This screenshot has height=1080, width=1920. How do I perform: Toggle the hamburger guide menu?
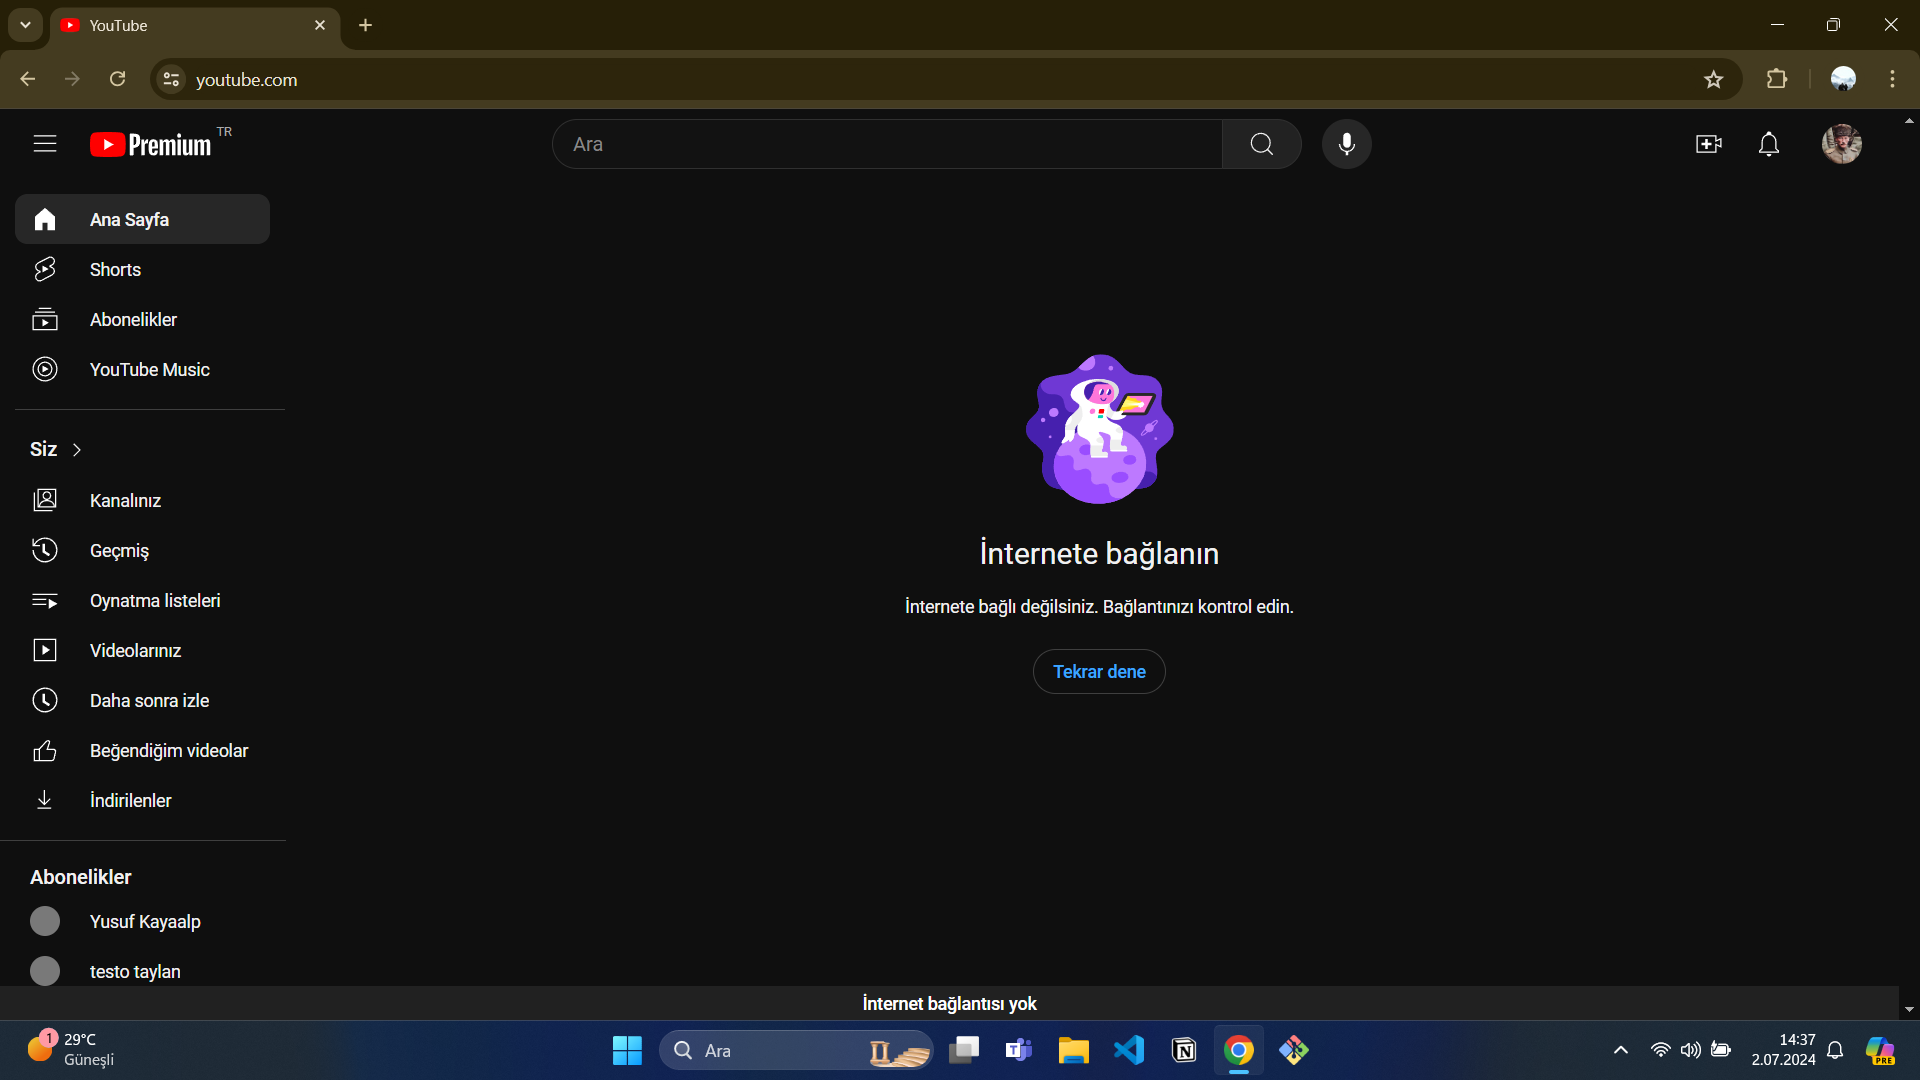click(x=45, y=144)
